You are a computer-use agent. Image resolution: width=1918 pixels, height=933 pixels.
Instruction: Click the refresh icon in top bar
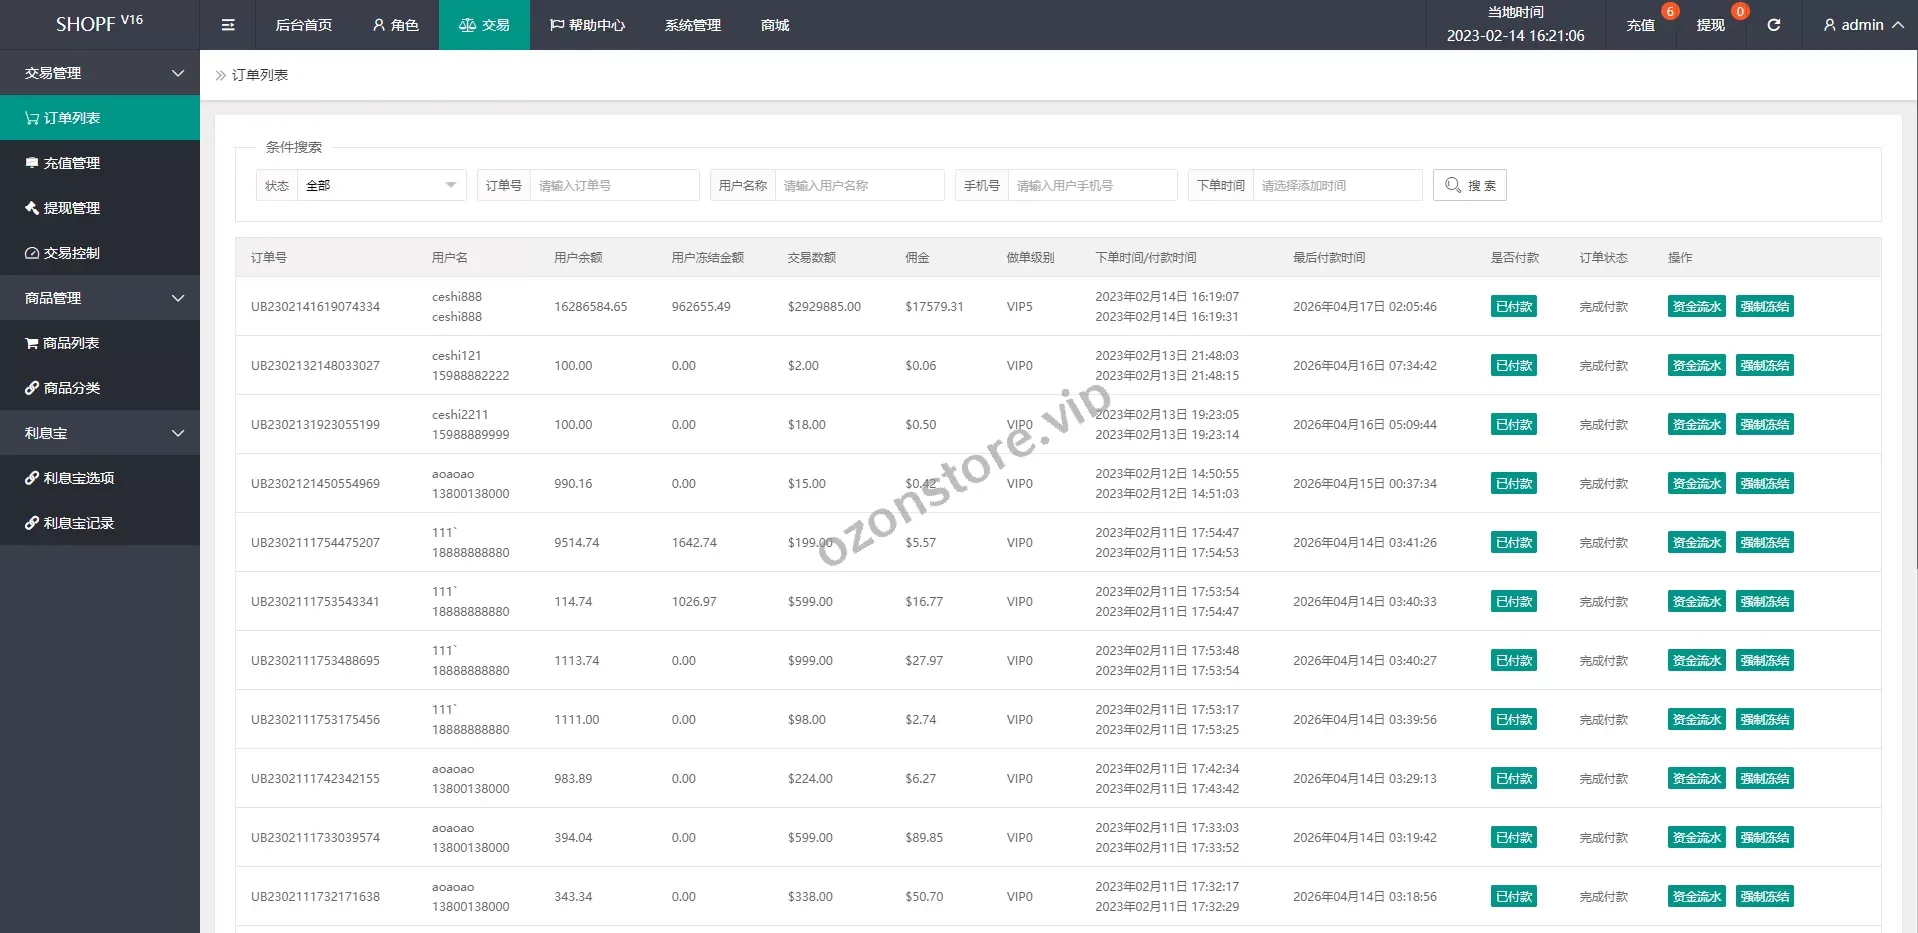coord(1773,25)
